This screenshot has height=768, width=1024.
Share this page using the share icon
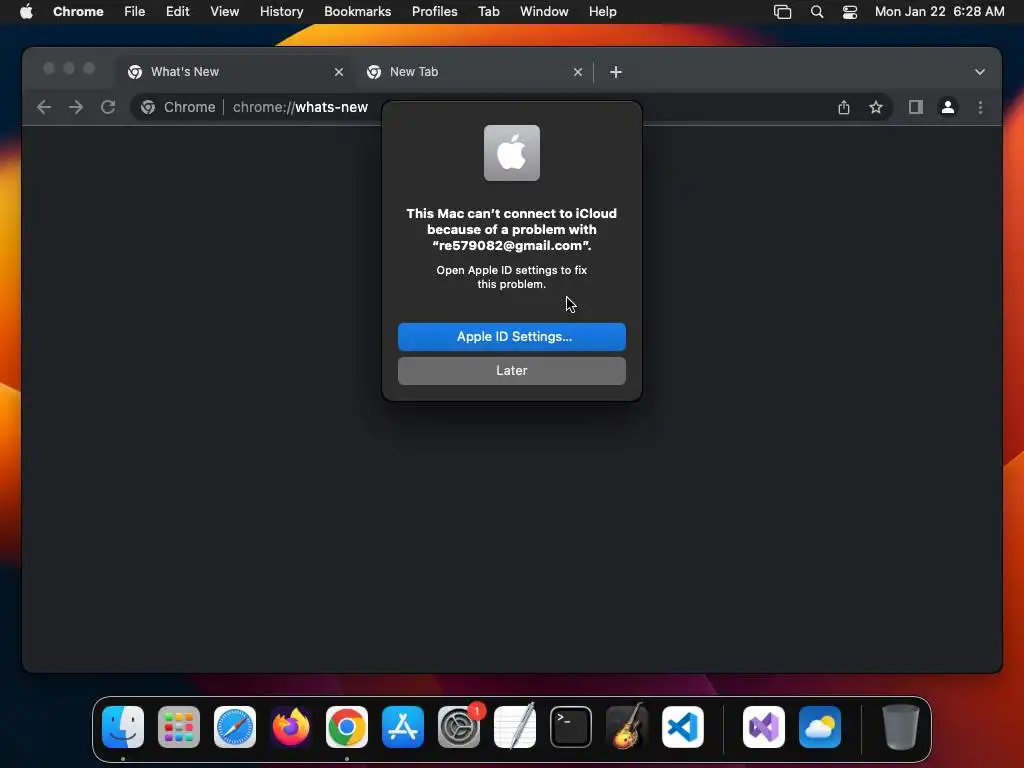click(x=844, y=107)
